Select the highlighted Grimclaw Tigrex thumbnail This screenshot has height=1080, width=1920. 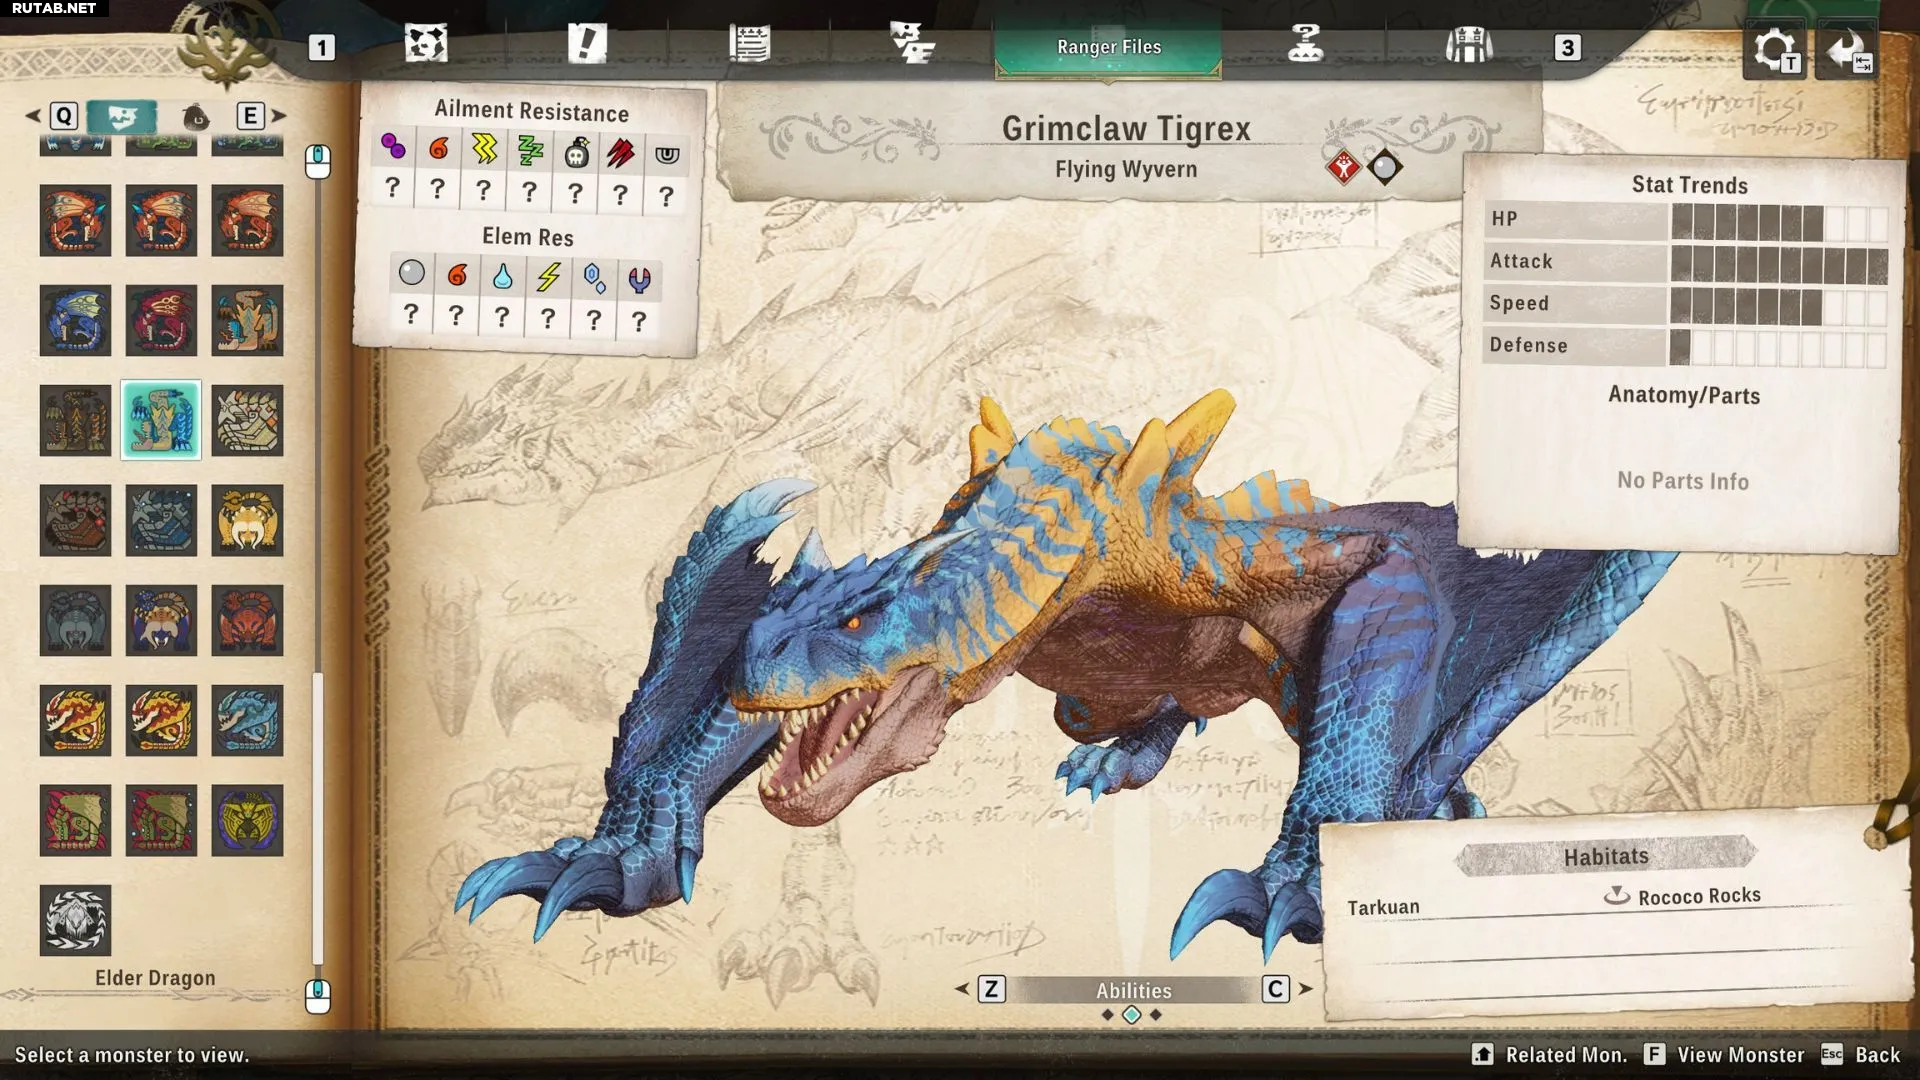click(x=161, y=420)
